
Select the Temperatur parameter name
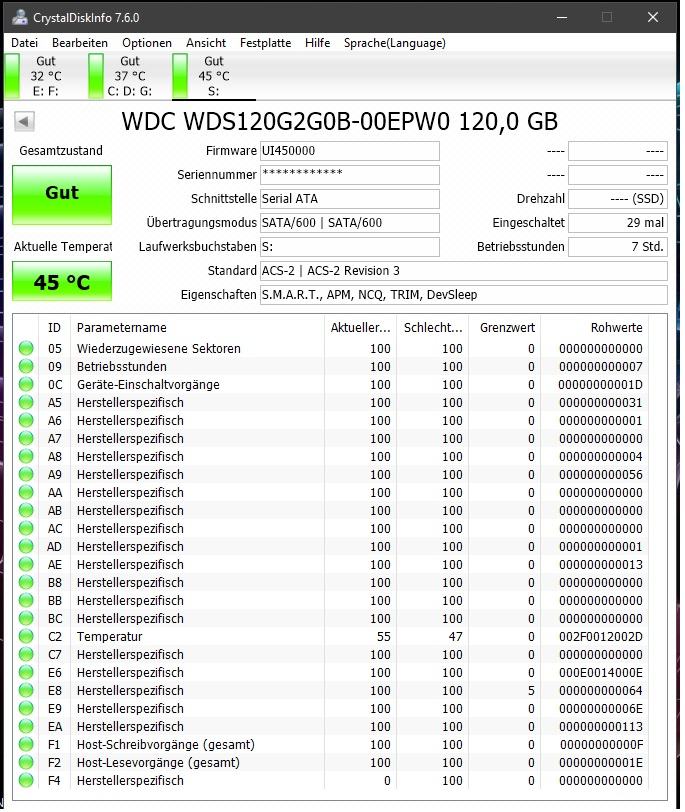tap(109, 636)
